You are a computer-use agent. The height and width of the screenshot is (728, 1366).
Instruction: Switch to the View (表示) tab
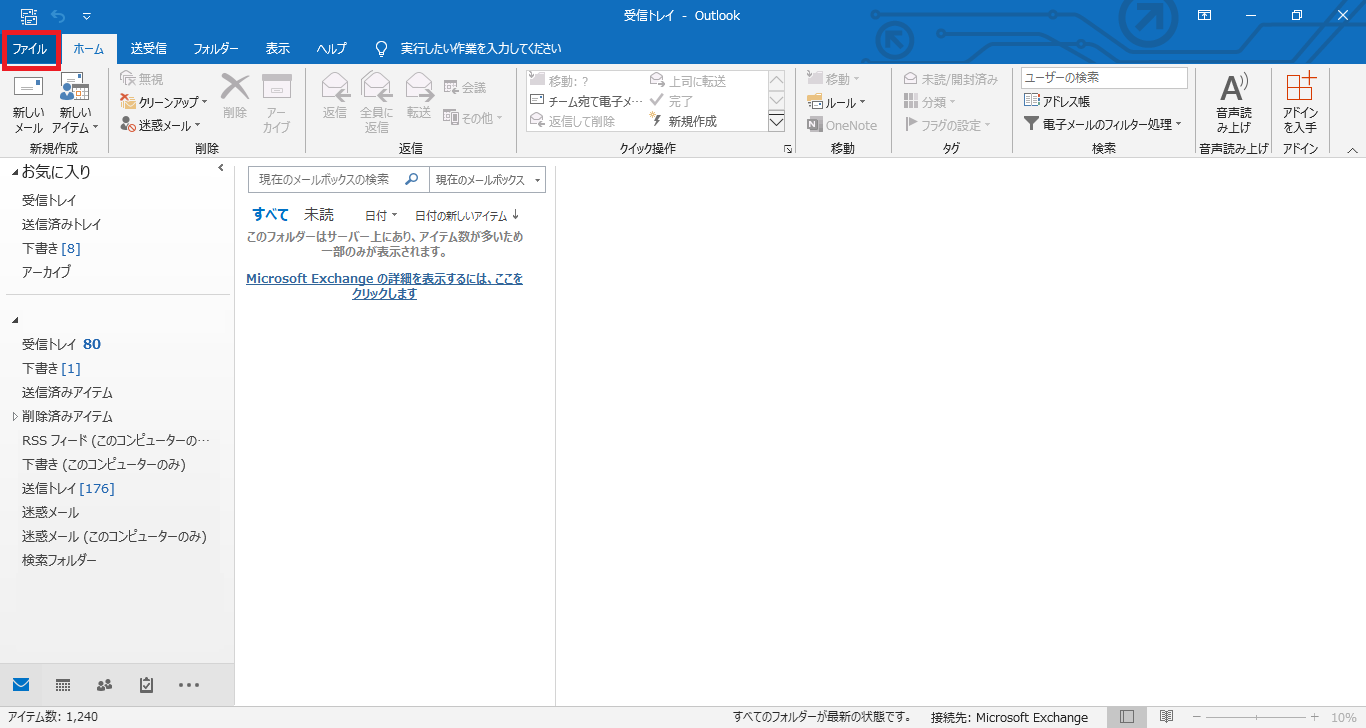pyautogui.click(x=278, y=49)
